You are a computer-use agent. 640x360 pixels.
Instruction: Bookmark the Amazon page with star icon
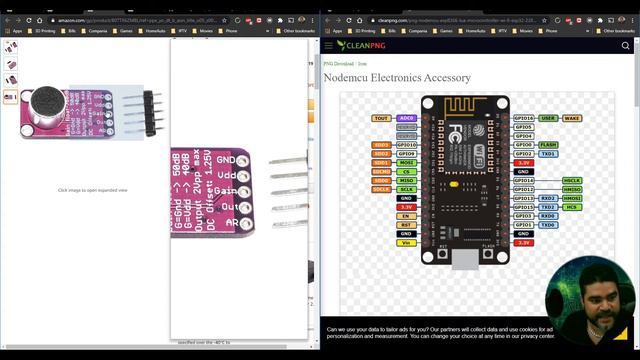pos(224,20)
